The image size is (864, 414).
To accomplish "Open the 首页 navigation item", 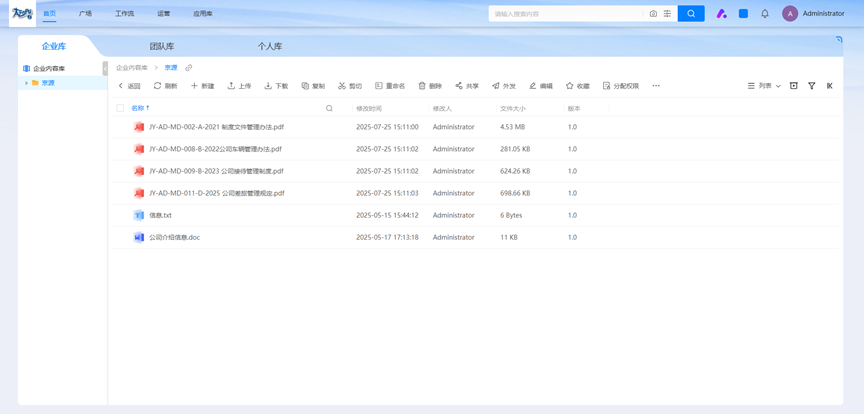I will coord(50,14).
